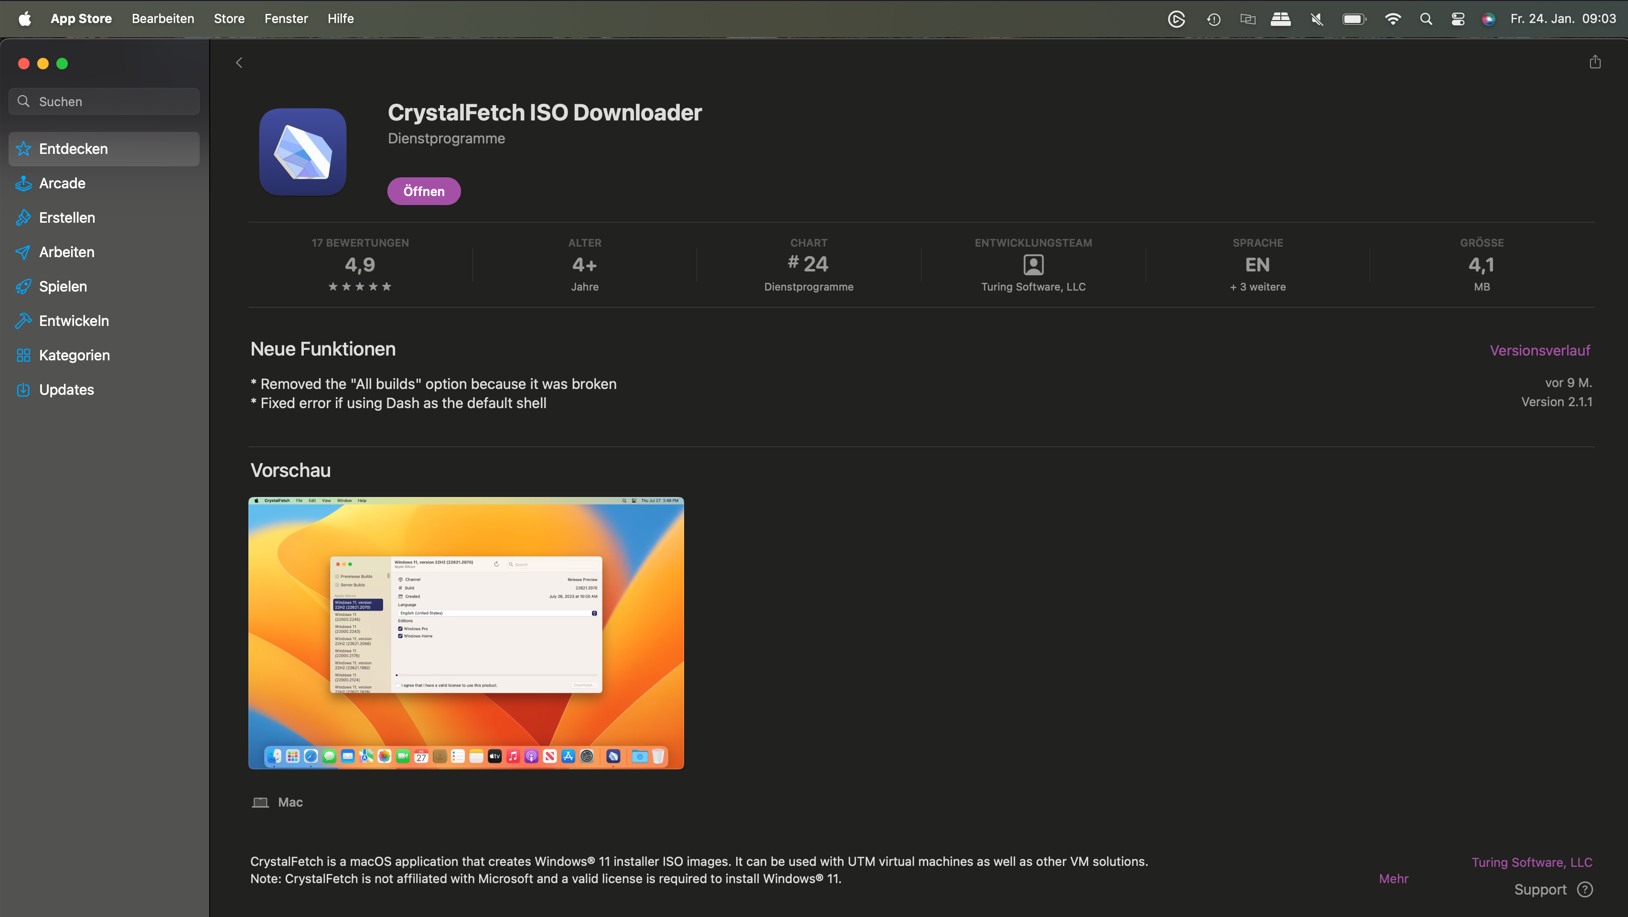Open the Store menu

229,18
